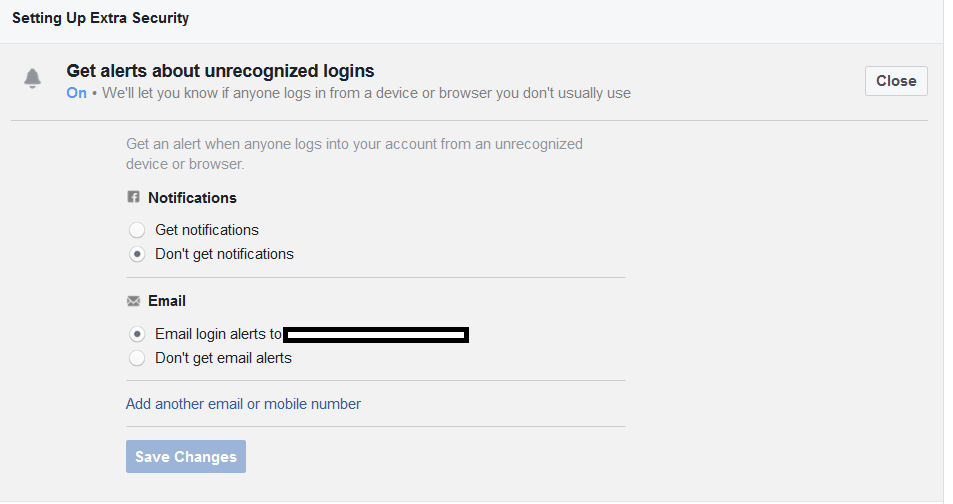Save Changes to login alert settings
Image resolution: width=953 pixels, height=504 pixels.
186,457
